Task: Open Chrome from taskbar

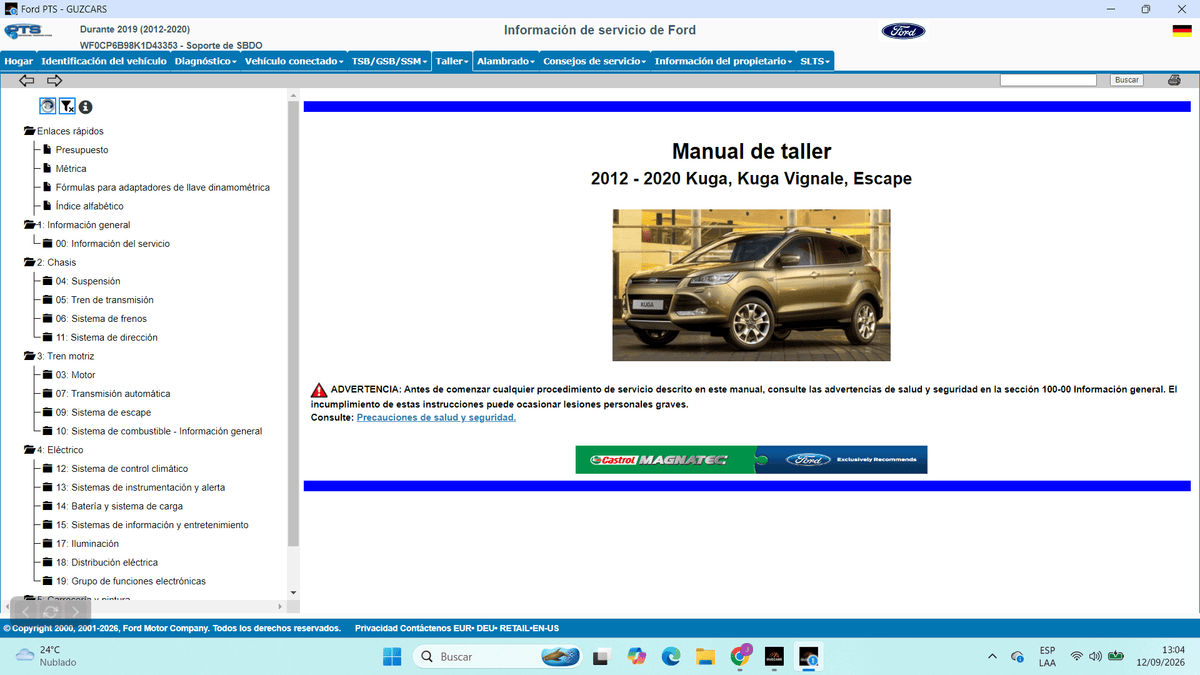Action: (741, 656)
